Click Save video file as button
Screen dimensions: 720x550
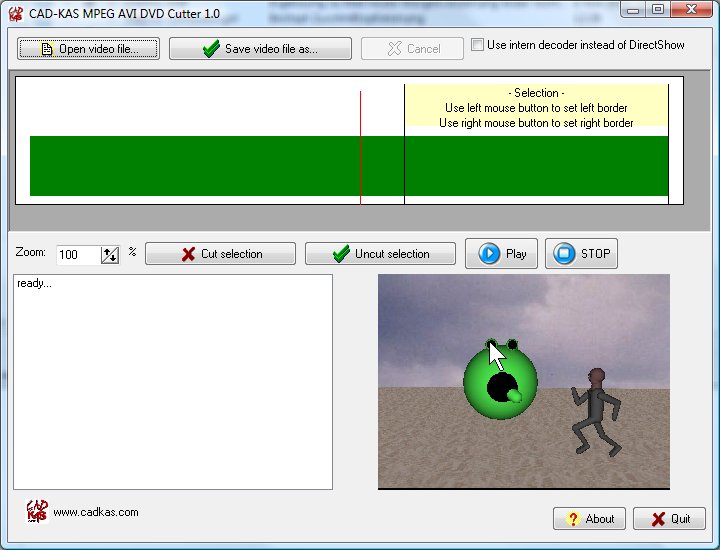260,48
